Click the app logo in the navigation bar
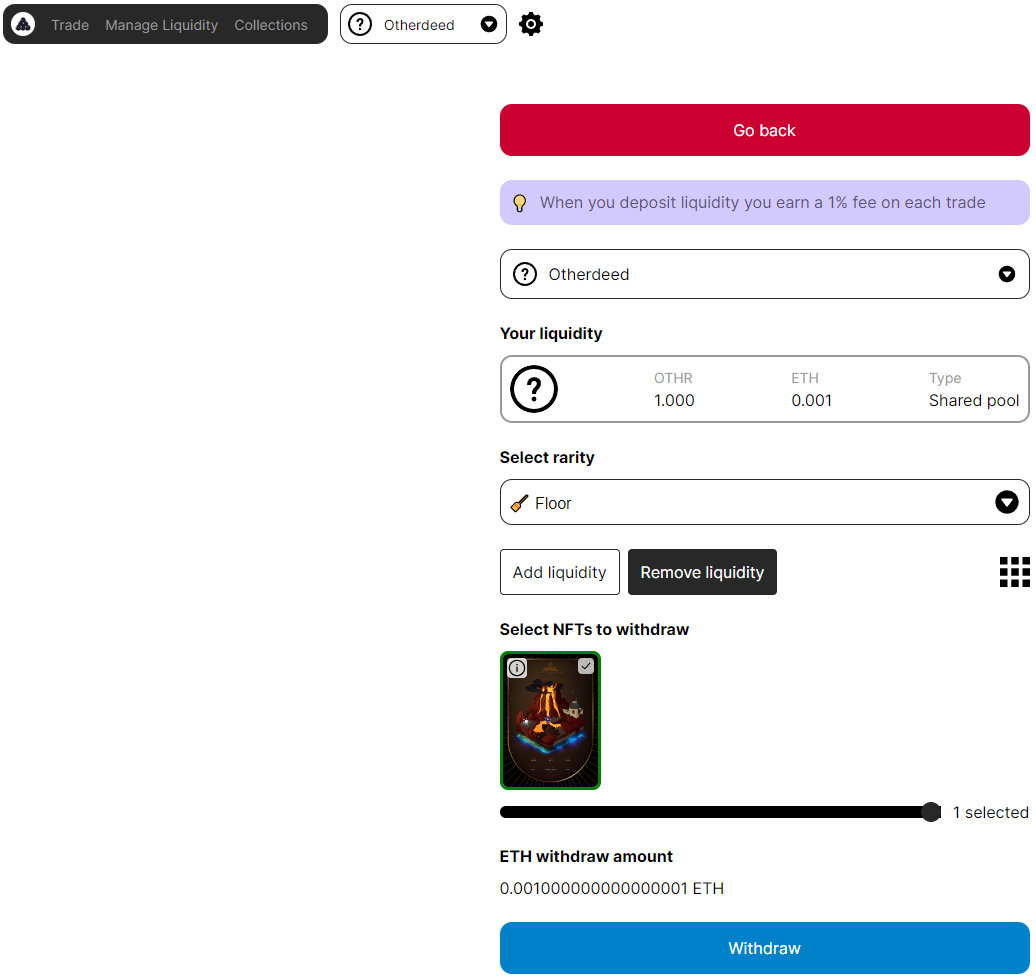 click(x=24, y=24)
